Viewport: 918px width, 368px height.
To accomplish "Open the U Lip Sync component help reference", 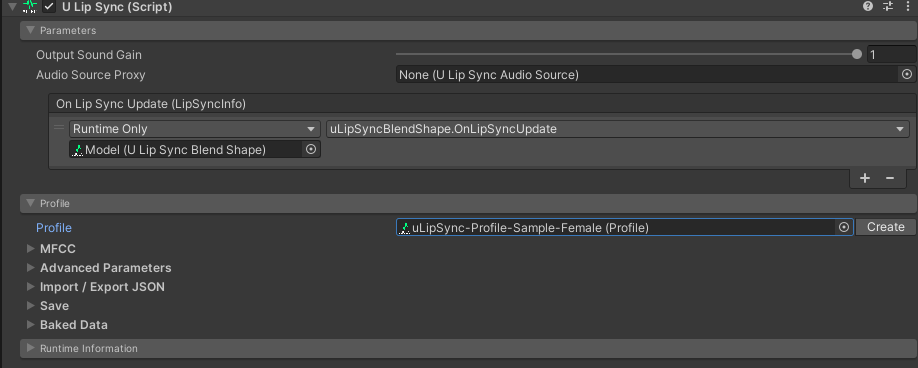I will (868, 6).
